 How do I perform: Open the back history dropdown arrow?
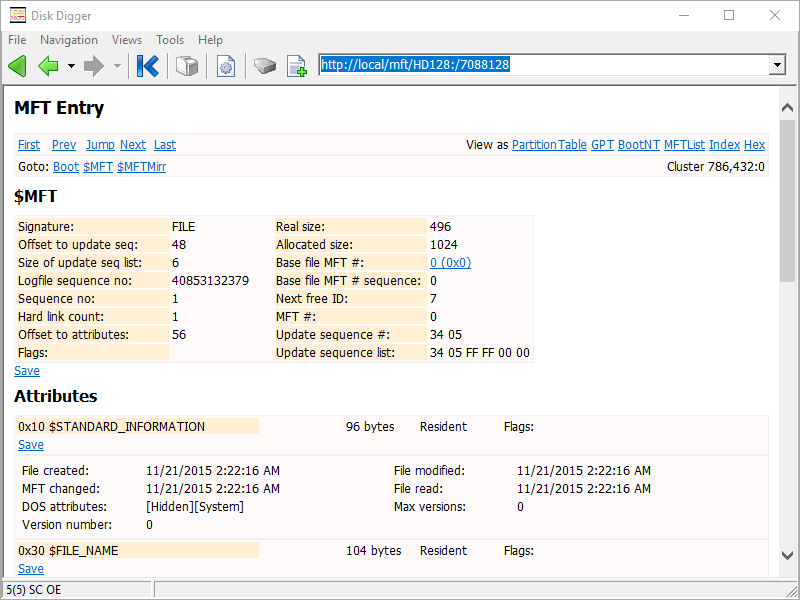[71, 67]
